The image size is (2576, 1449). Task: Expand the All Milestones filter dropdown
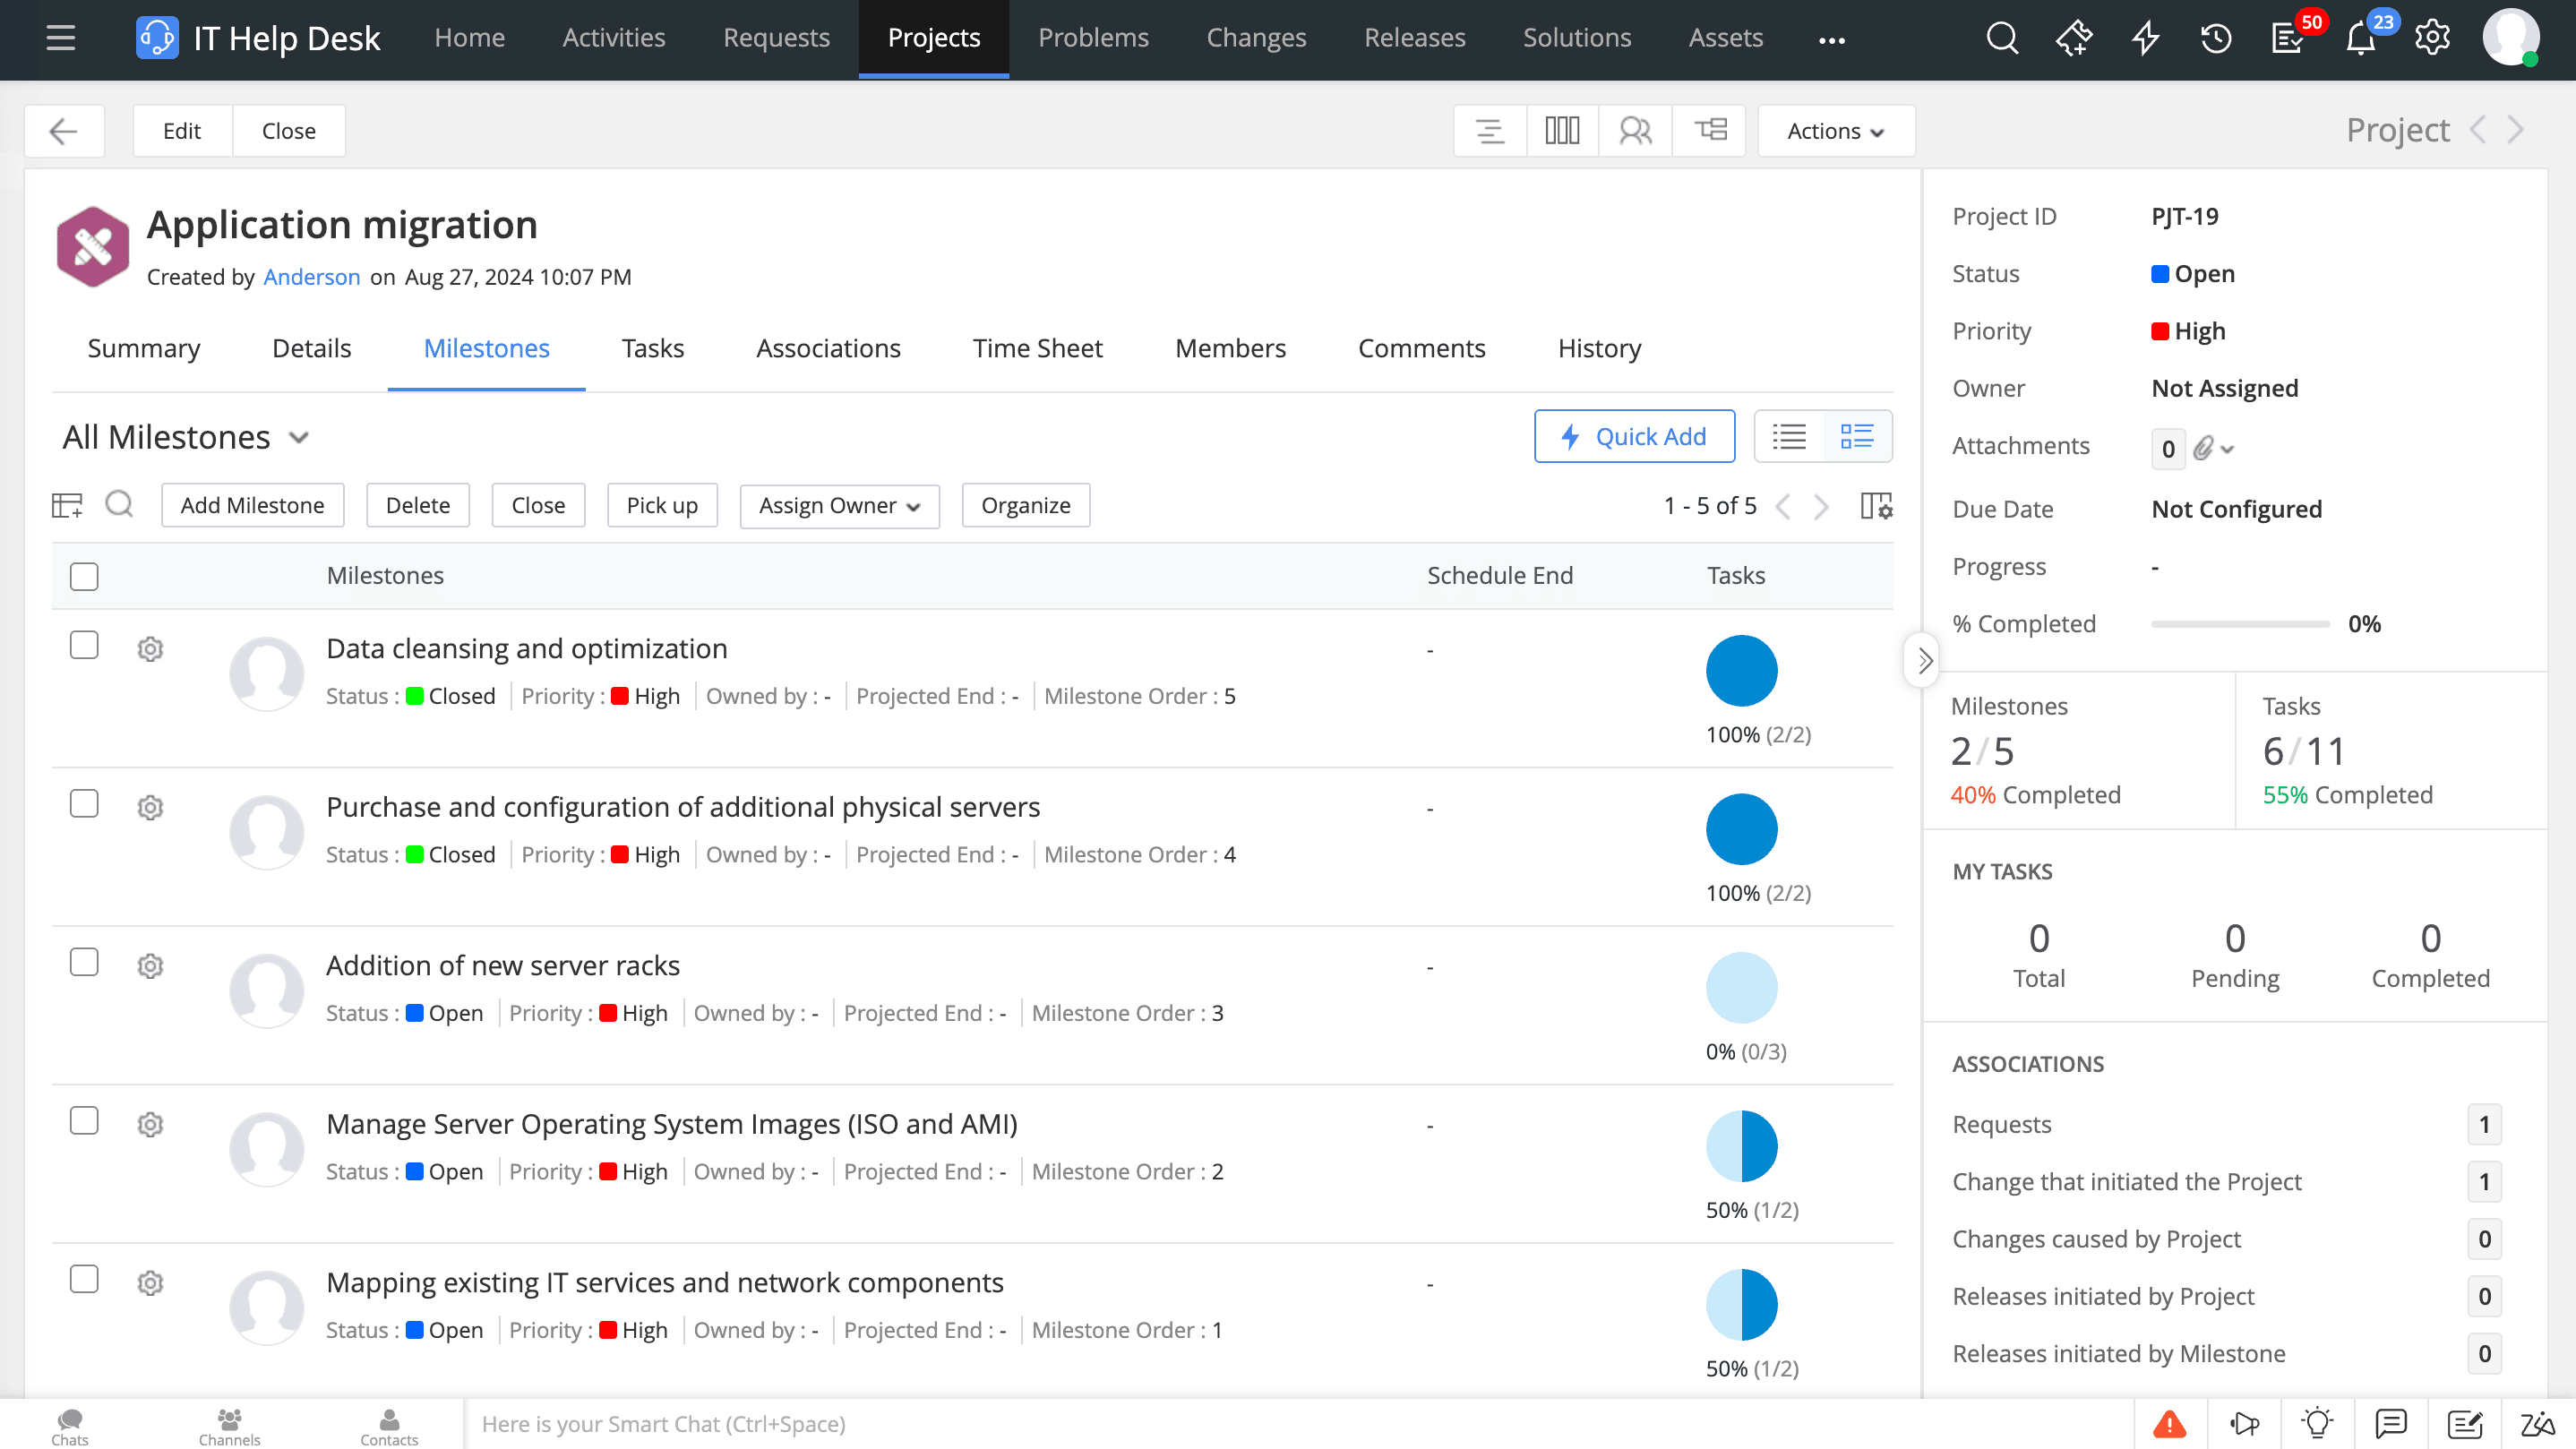[186, 438]
